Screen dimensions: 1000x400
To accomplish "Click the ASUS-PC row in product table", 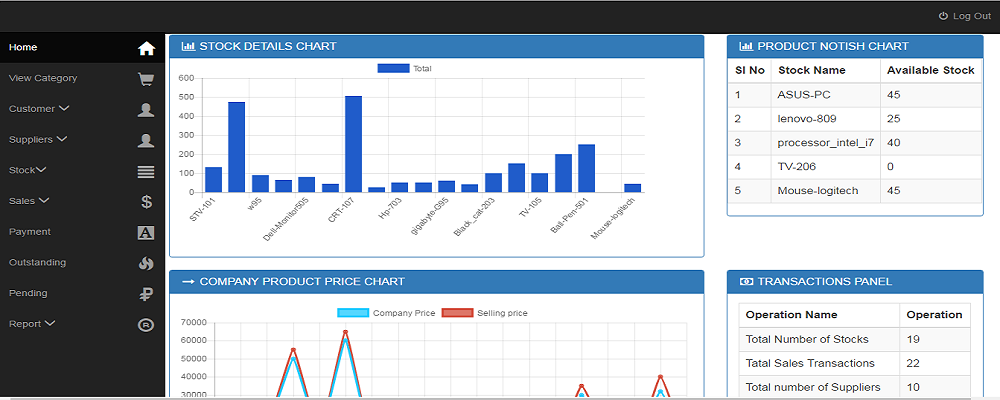I will click(x=804, y=95).
